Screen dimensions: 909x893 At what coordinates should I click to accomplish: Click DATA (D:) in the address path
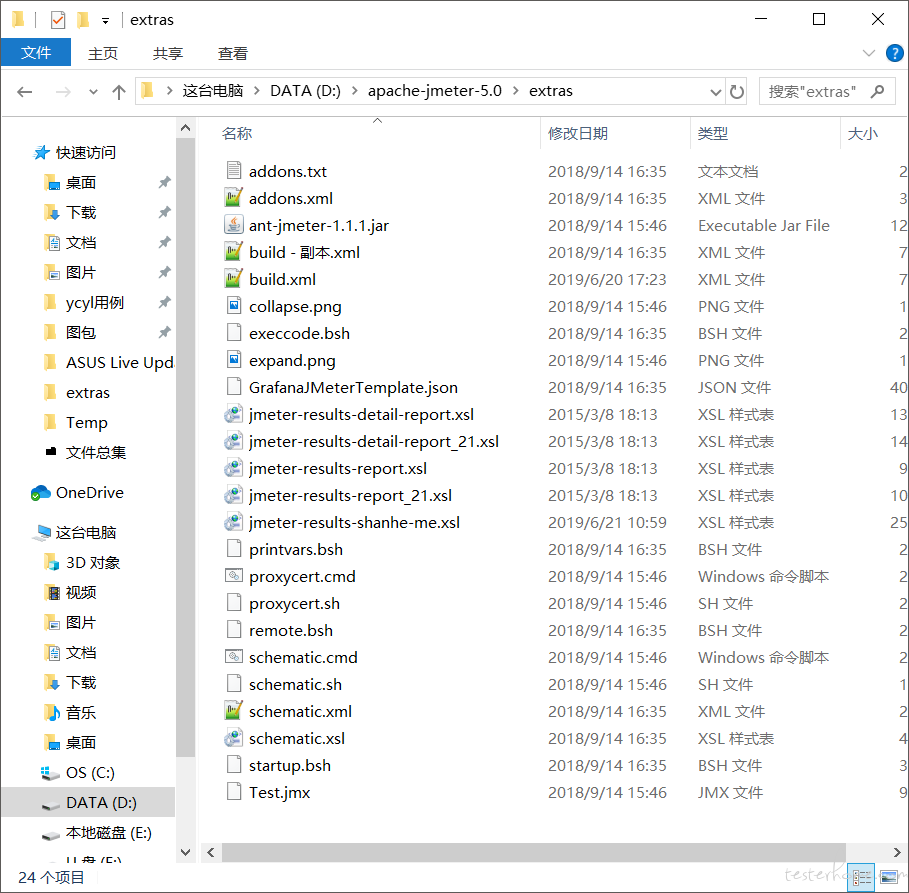(306, 91)
